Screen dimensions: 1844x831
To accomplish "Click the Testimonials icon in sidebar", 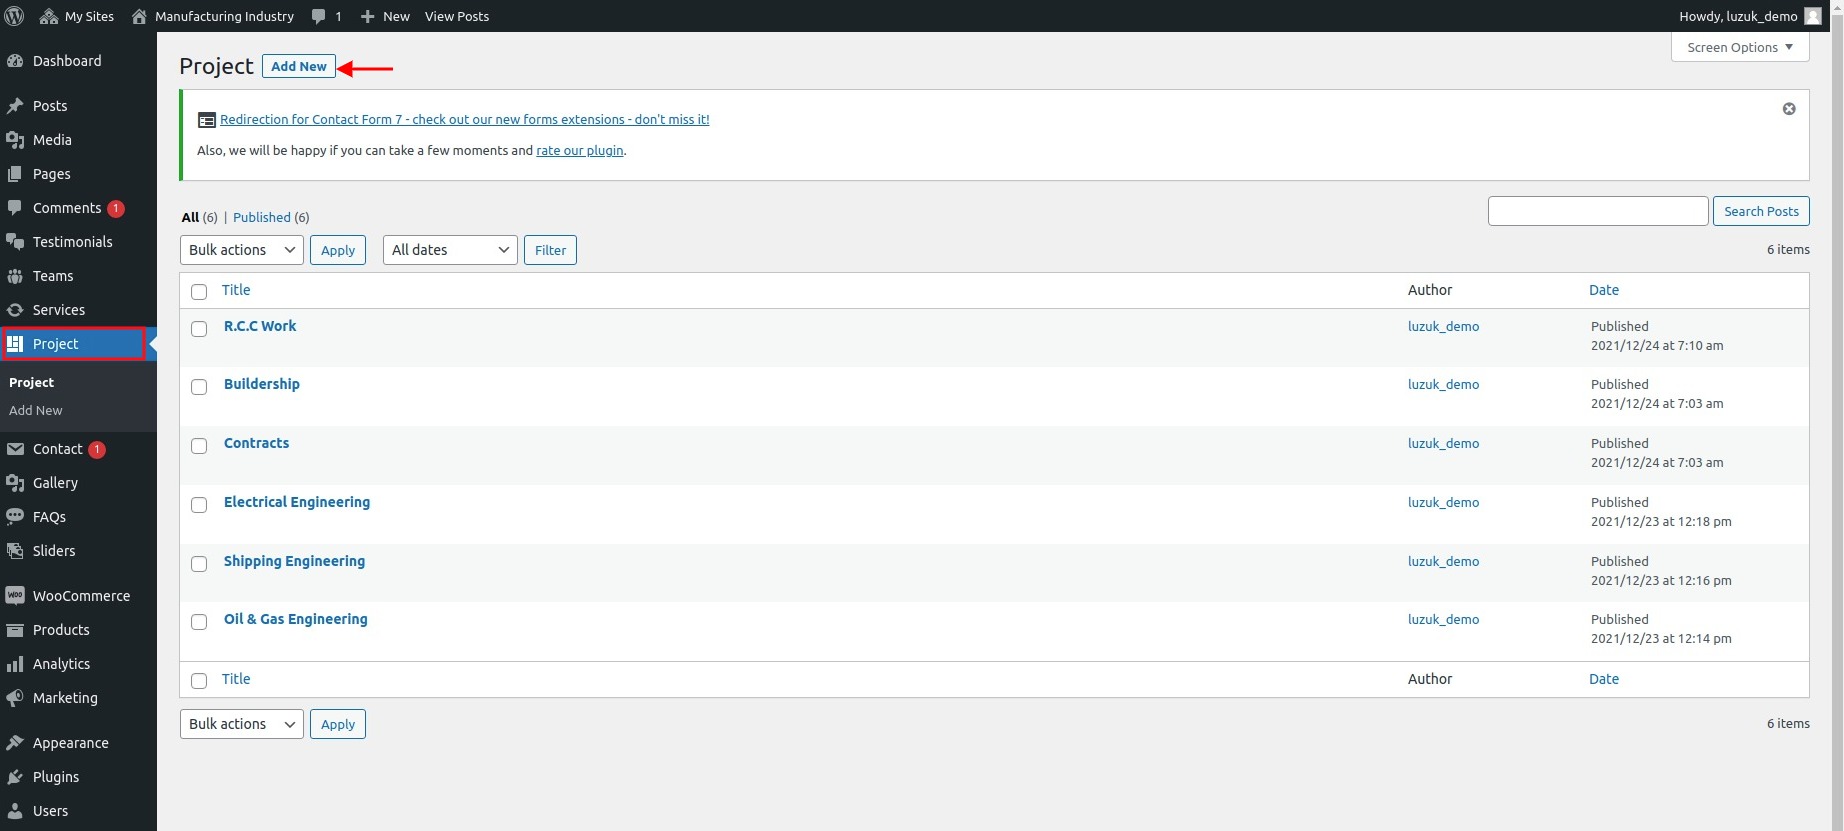I will (15, 242).
